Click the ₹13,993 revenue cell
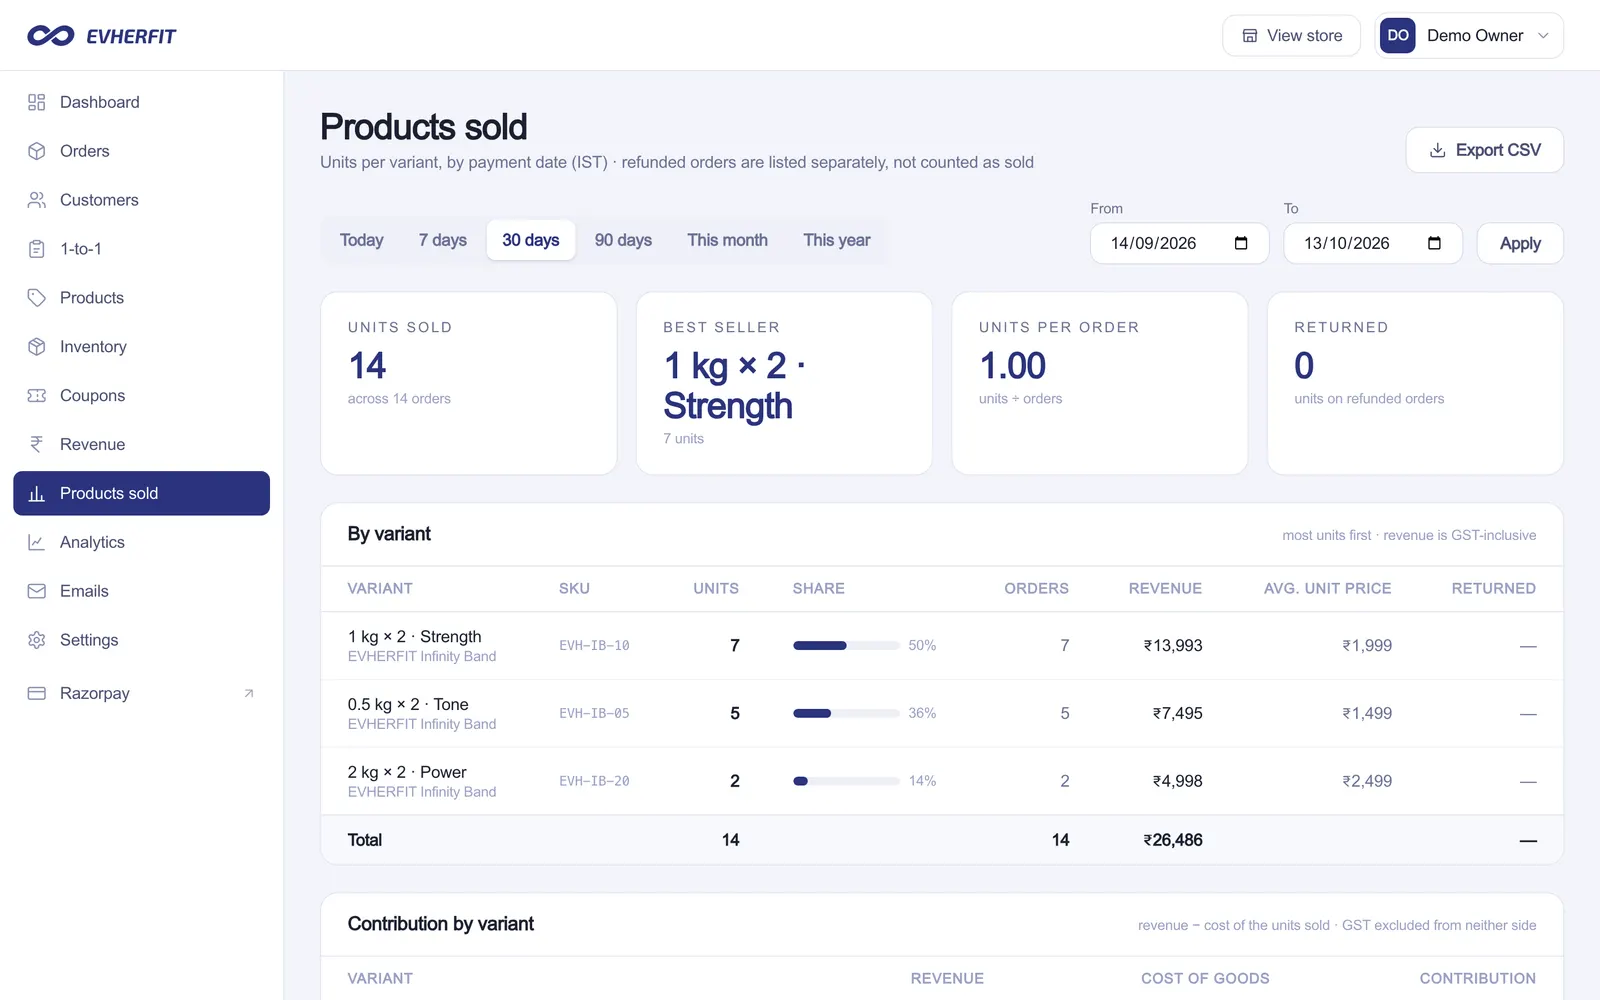 click(x=1173, y=646)
